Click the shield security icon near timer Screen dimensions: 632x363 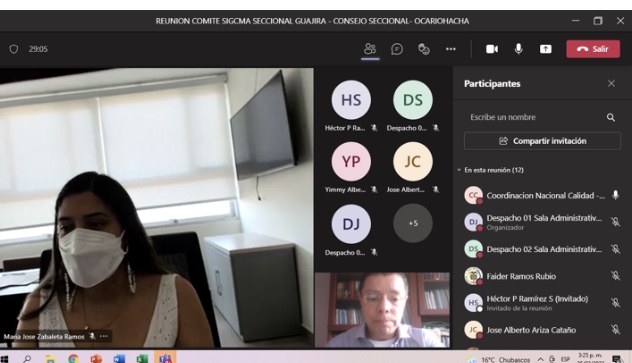click(x=14, y=49)
